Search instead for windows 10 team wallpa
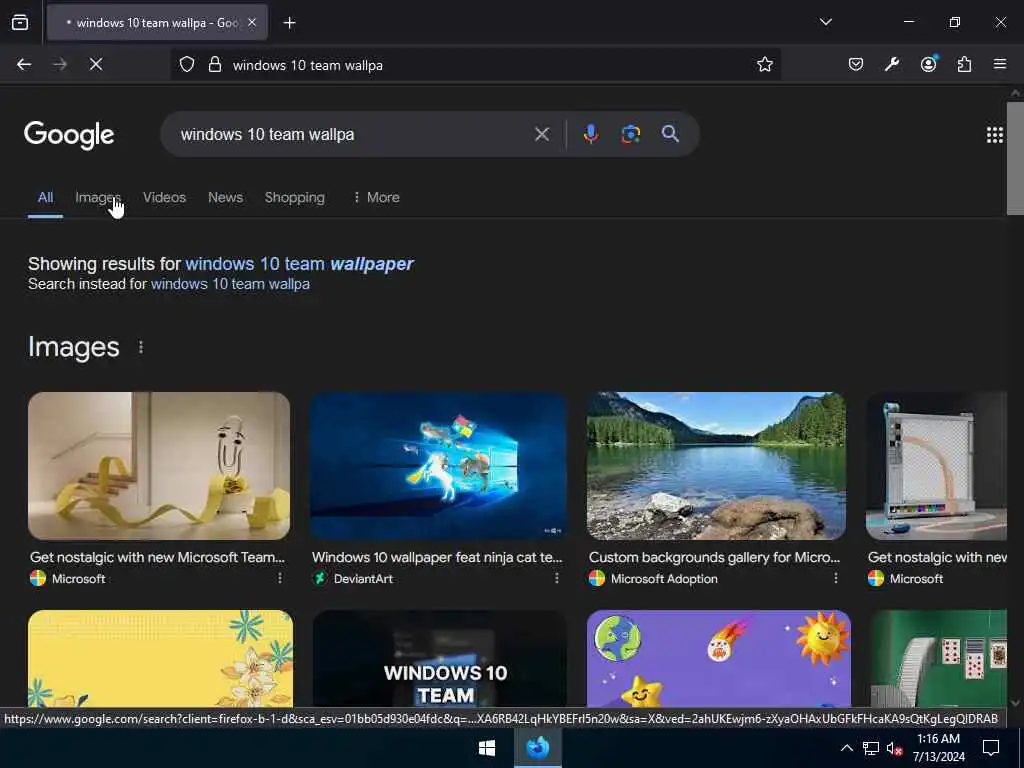The image size is (1024, 768). click(x=230, y=284)
